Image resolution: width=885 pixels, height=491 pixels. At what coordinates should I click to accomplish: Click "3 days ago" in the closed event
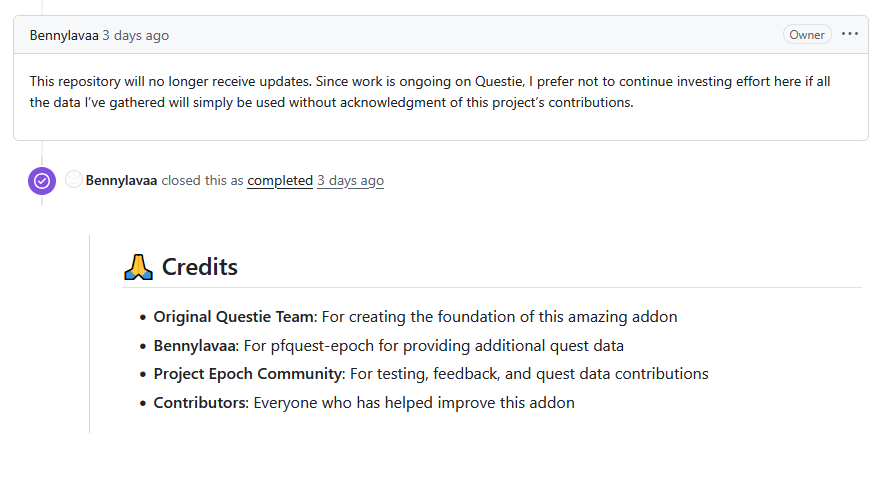[x=350, y=181]
